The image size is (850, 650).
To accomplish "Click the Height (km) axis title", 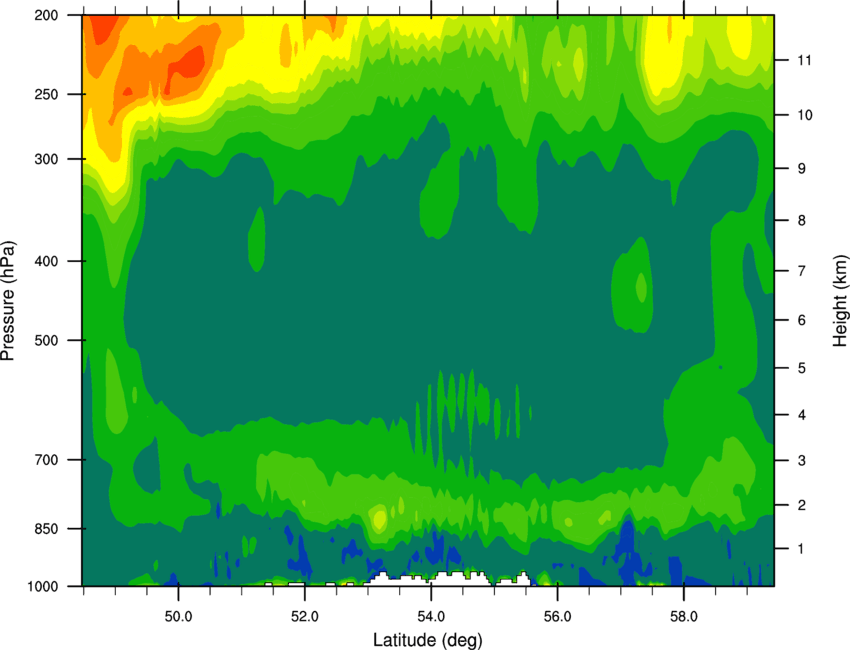I will pos(840,301).
